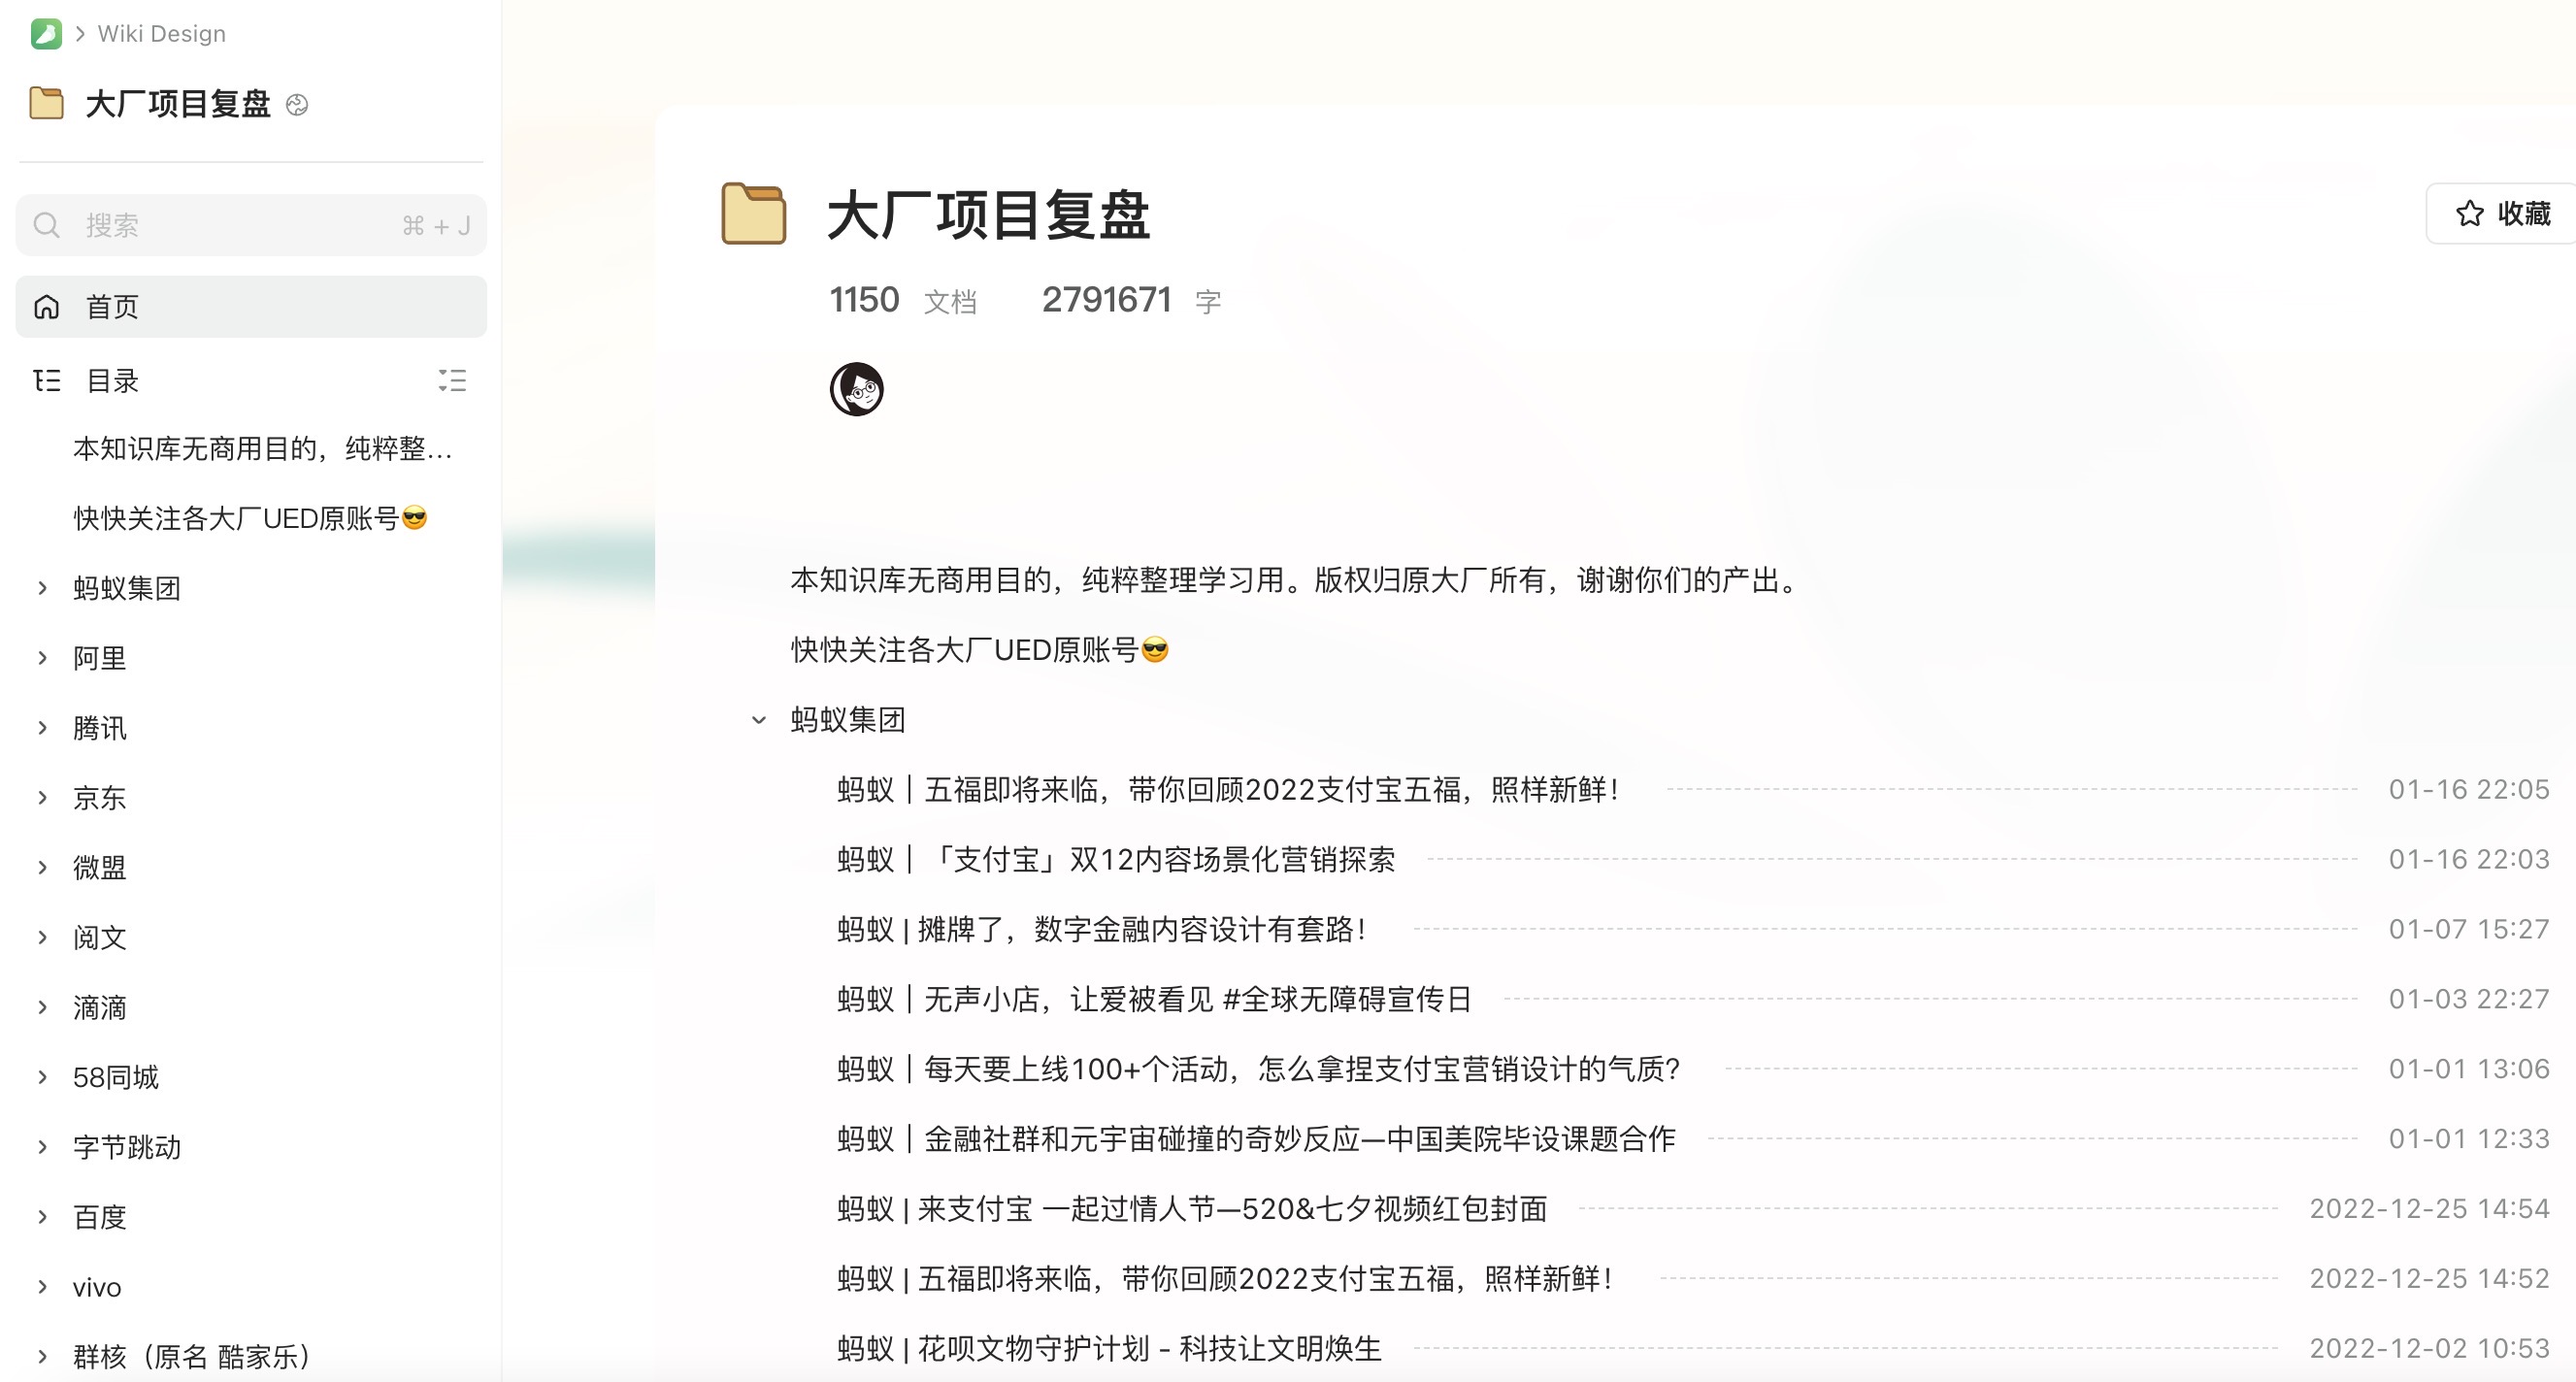Open article 「支付宝」双12内容场景化营销探索
This screenshot has height=1382, width=2576.
(1116, 859)
